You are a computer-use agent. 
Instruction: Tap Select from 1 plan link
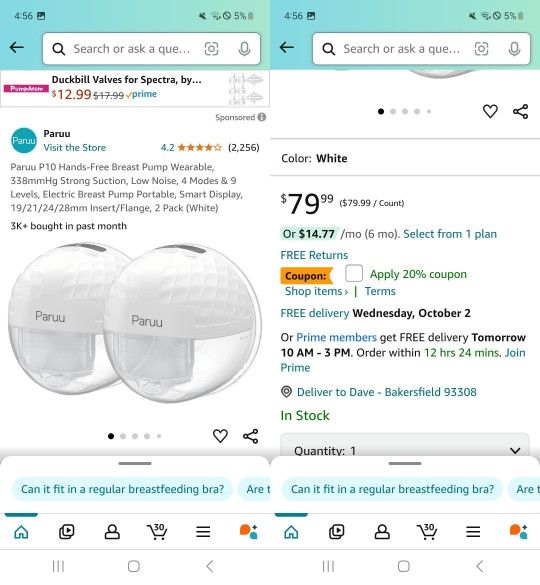[450, 234]
